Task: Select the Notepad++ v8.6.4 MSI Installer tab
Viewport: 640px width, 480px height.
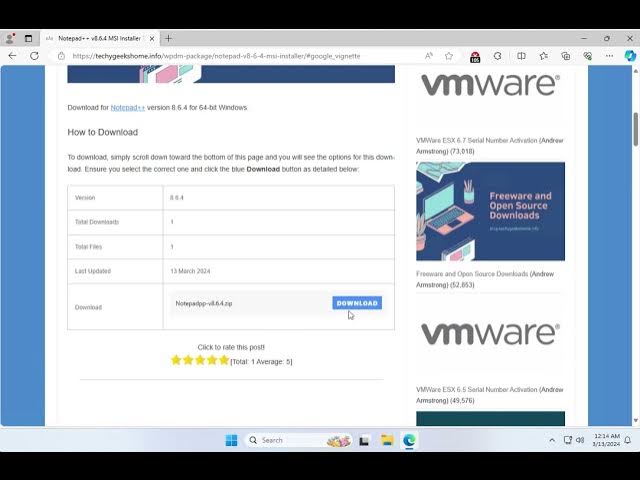Action: click(100, 38)
